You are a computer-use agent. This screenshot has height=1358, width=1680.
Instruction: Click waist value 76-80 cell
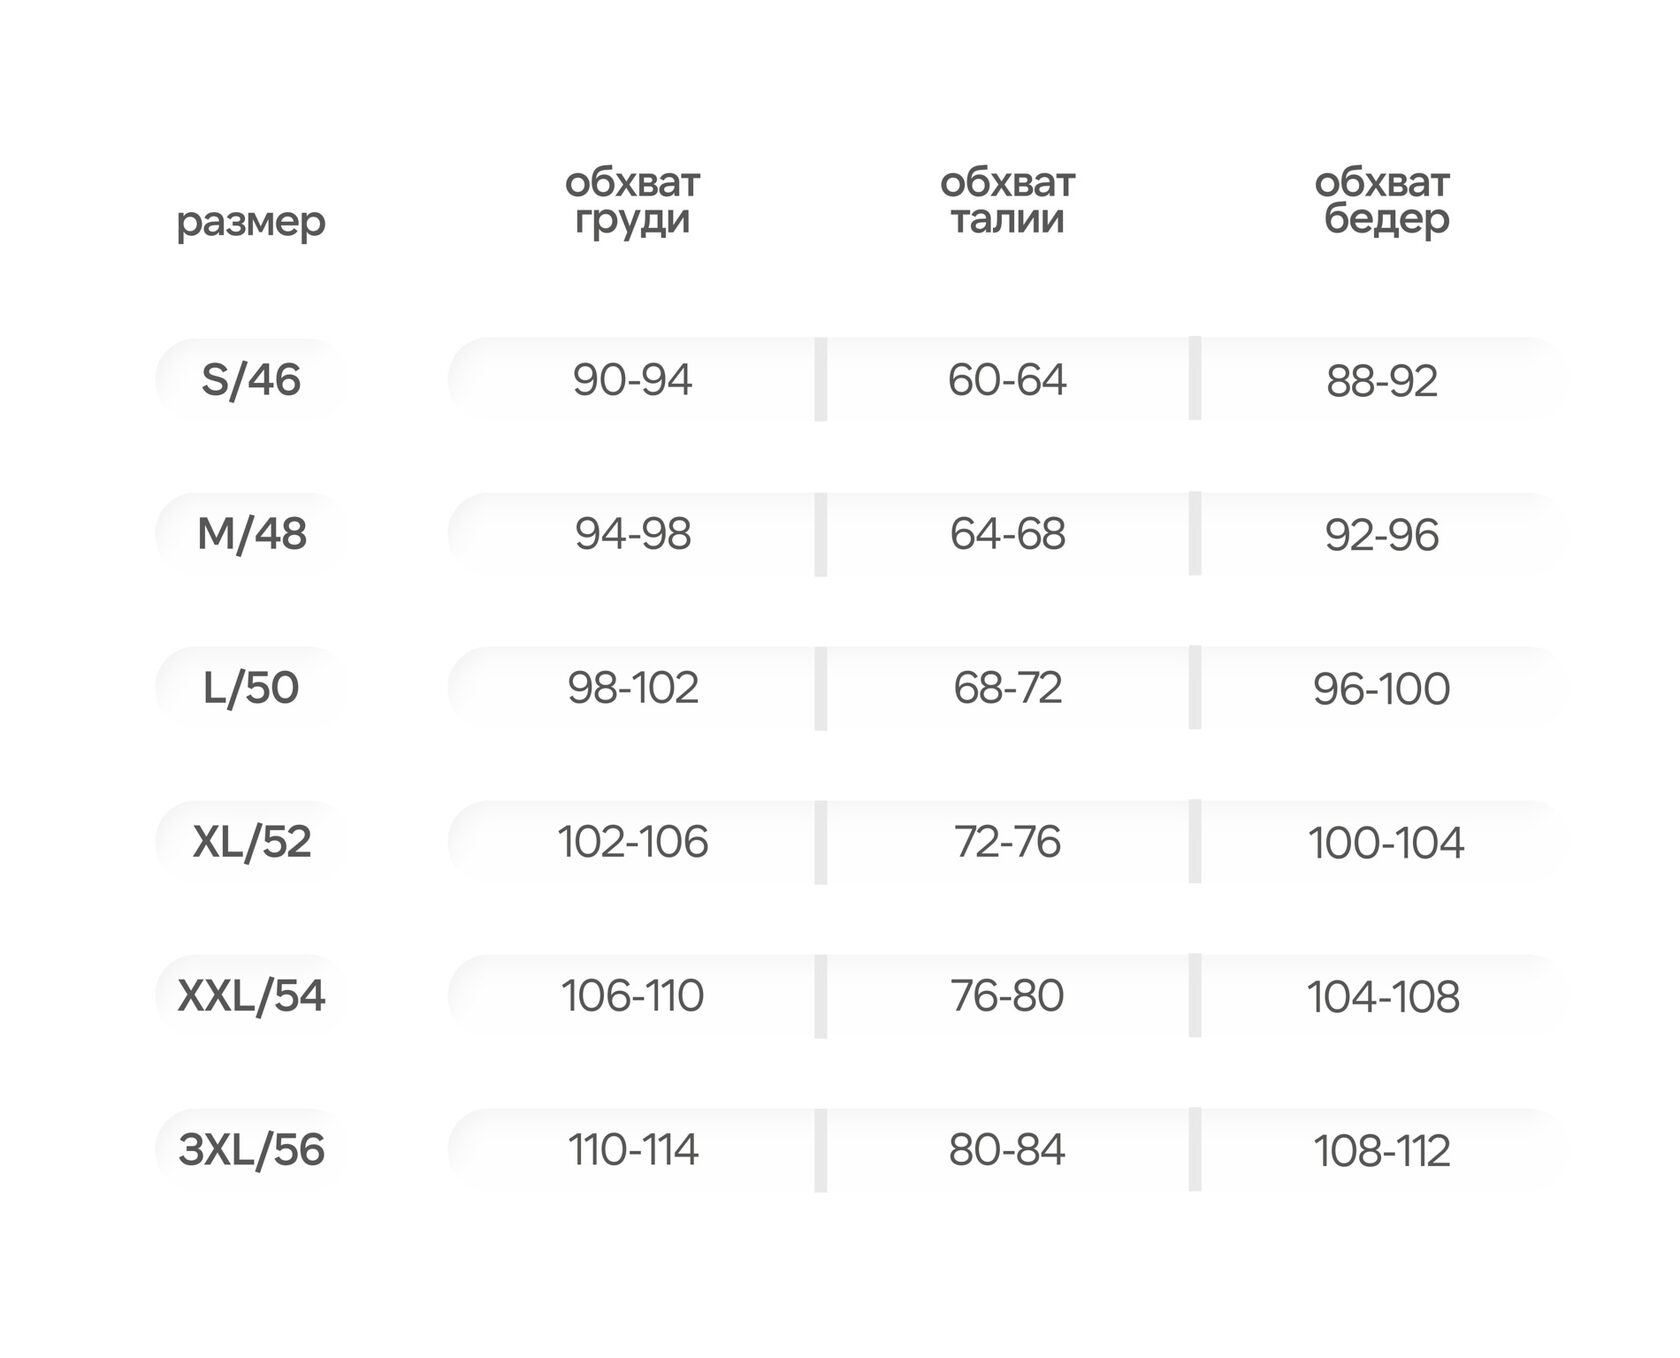click(x=1007, y=996)
